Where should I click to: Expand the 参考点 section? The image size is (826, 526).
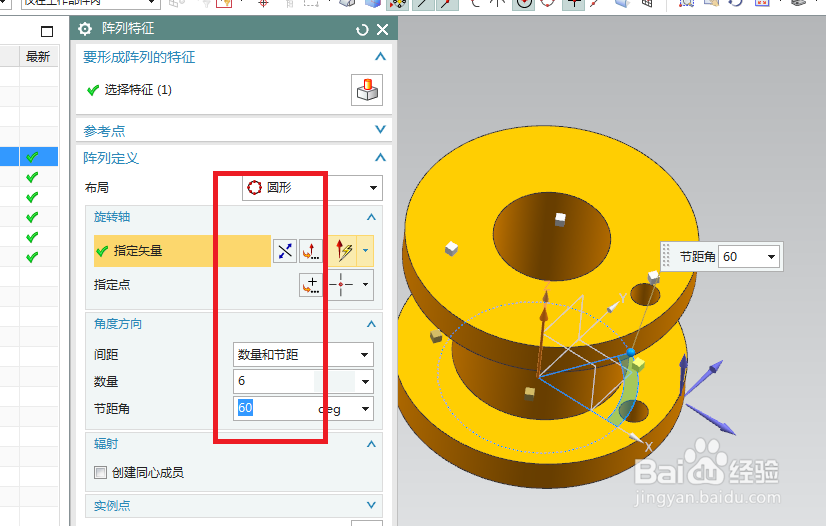(380, 130)
